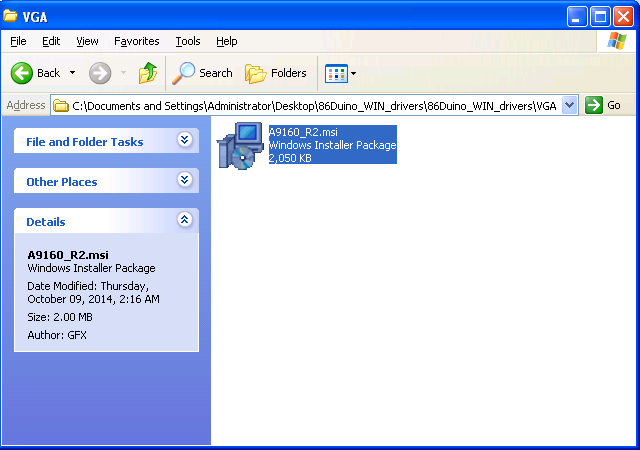Click the File and Folder Tasks heading

click(84, 142)
